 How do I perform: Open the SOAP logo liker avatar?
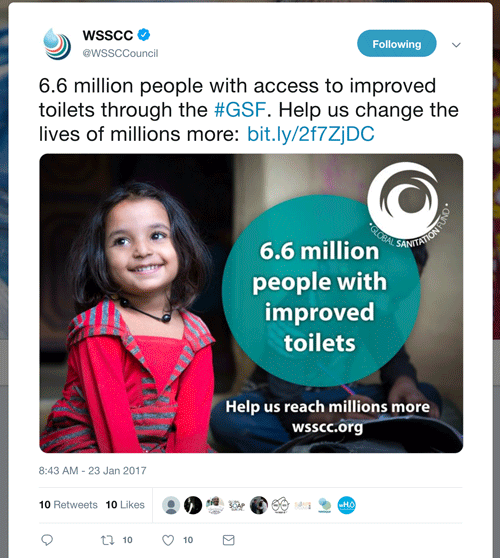pos(237,505)
